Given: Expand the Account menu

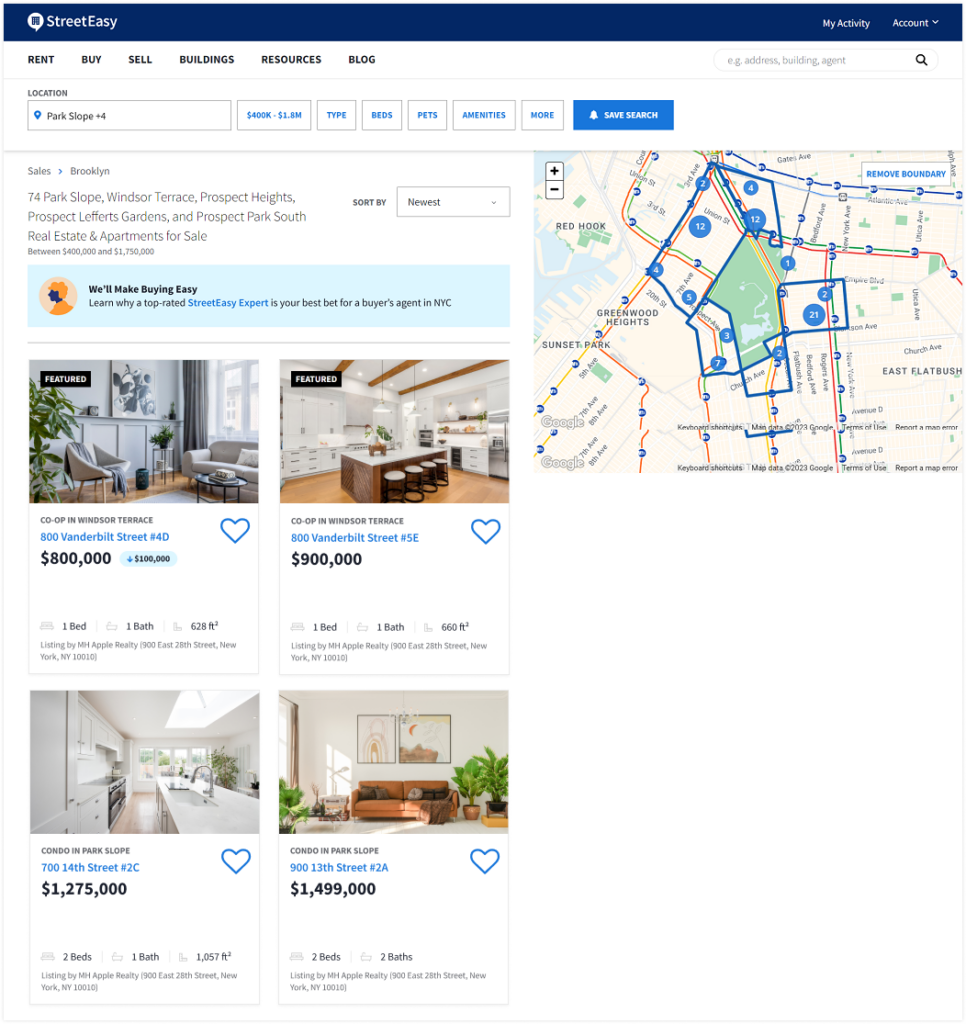Looking at the screenshot, I should (x=913, y=22).
